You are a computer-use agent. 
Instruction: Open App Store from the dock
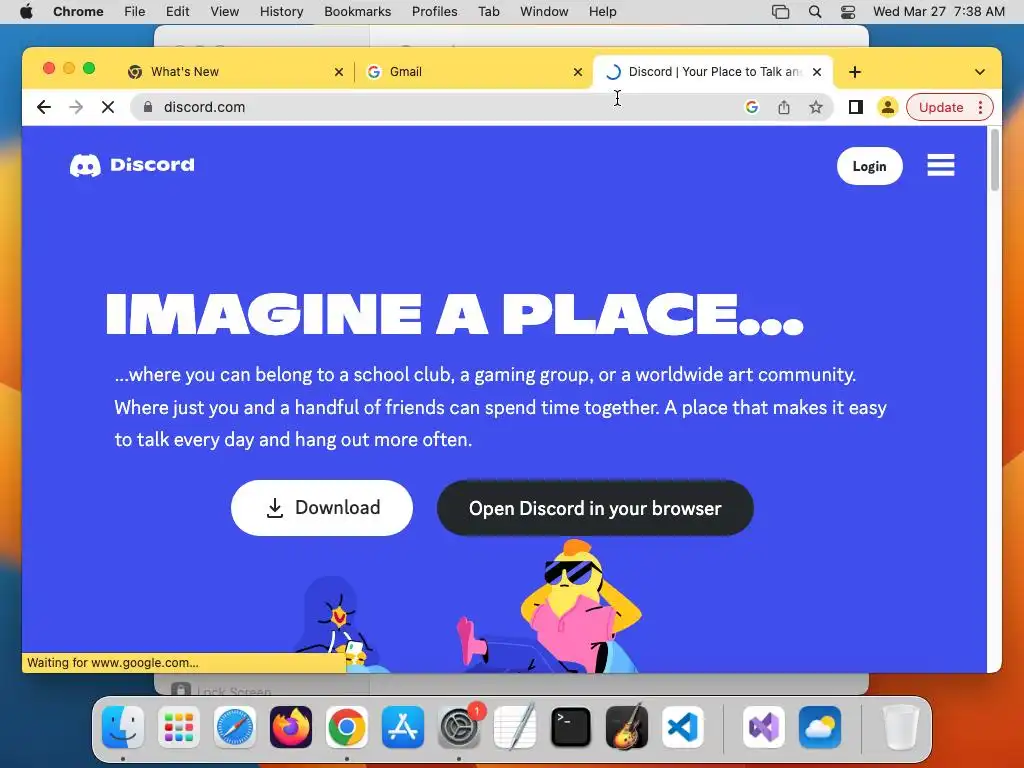[403, 727]
